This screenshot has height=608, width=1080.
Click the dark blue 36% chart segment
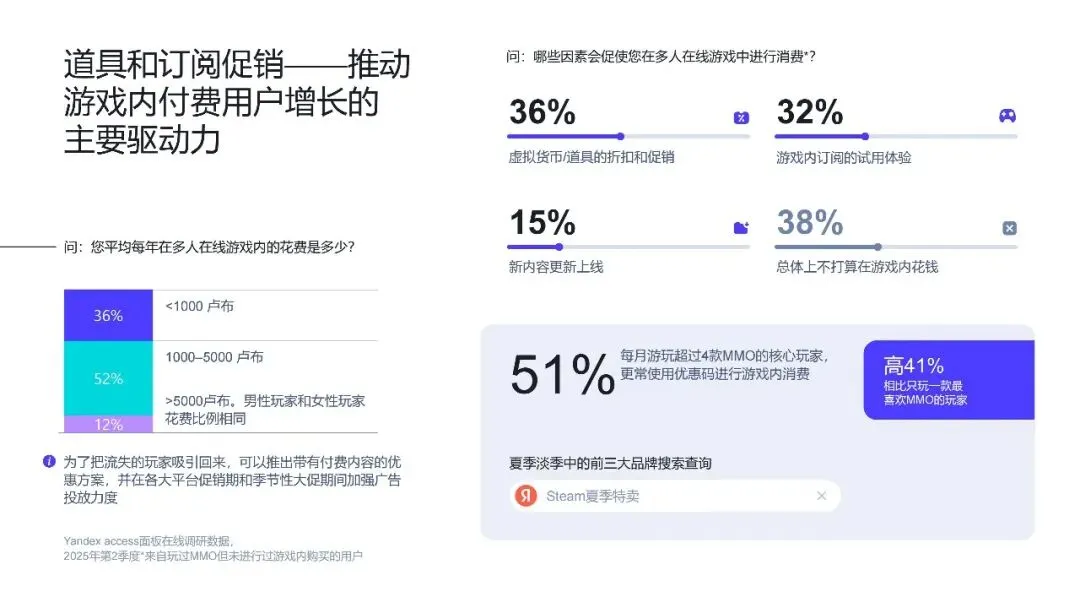tap(108, 315)
